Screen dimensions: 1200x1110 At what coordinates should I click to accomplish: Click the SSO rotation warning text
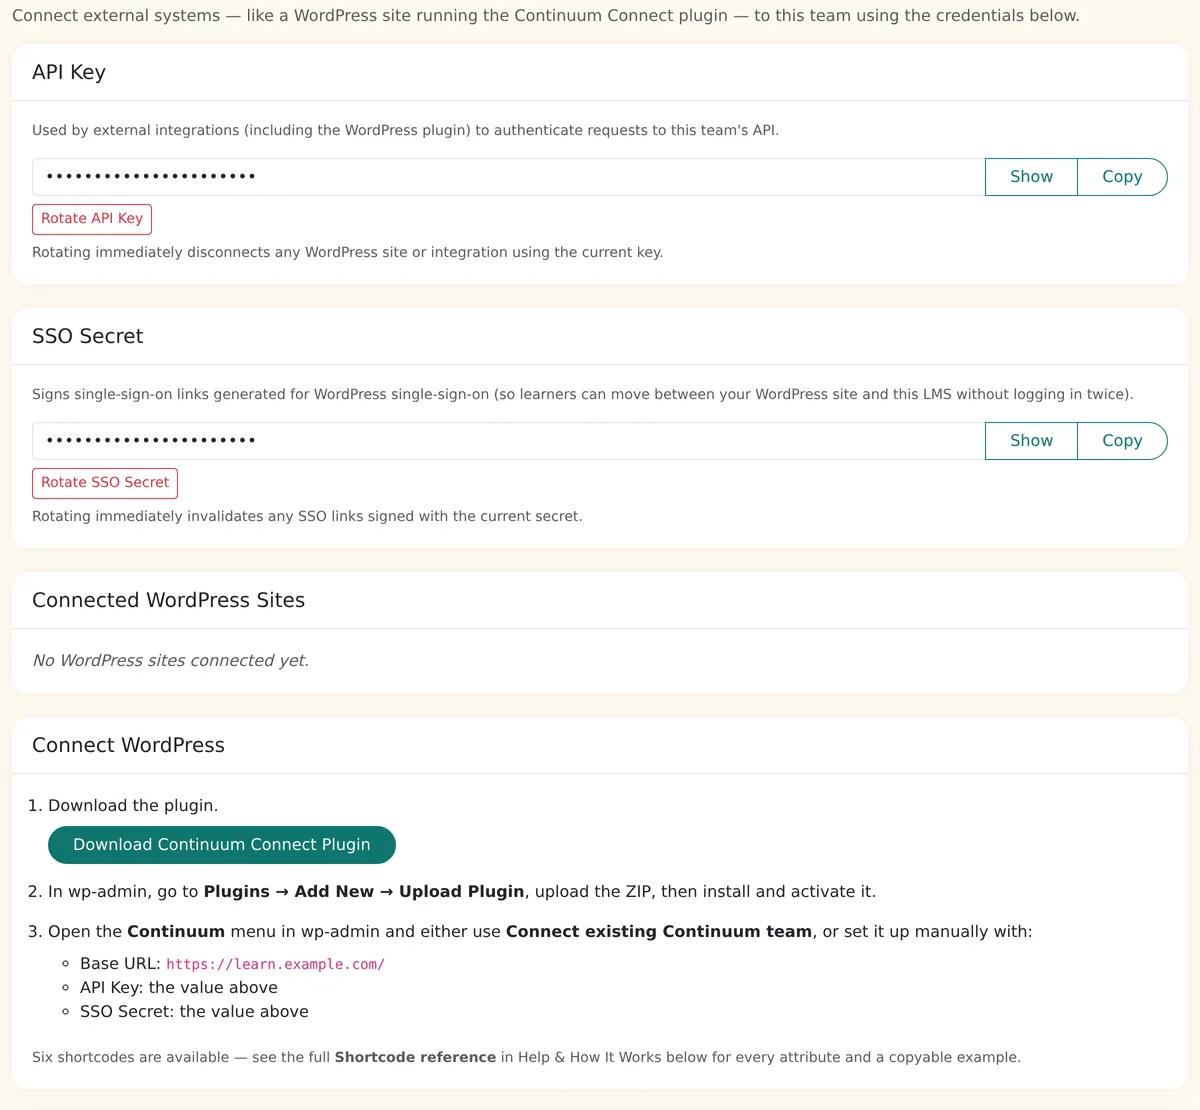(307, 517)
